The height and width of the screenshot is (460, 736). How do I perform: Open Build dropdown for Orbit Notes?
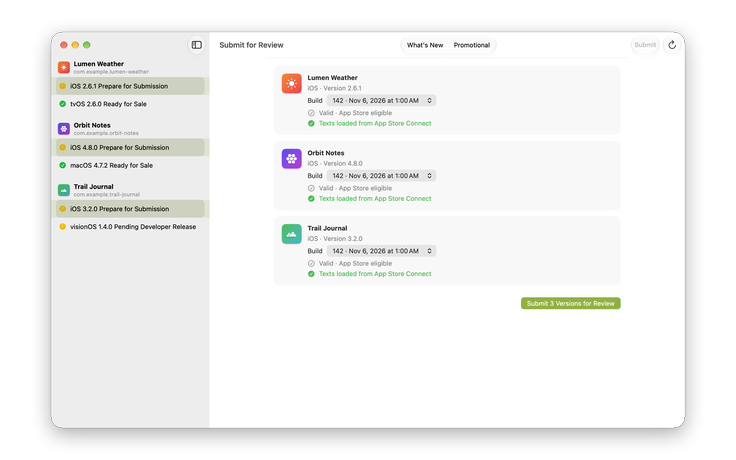tap(382, 176)
